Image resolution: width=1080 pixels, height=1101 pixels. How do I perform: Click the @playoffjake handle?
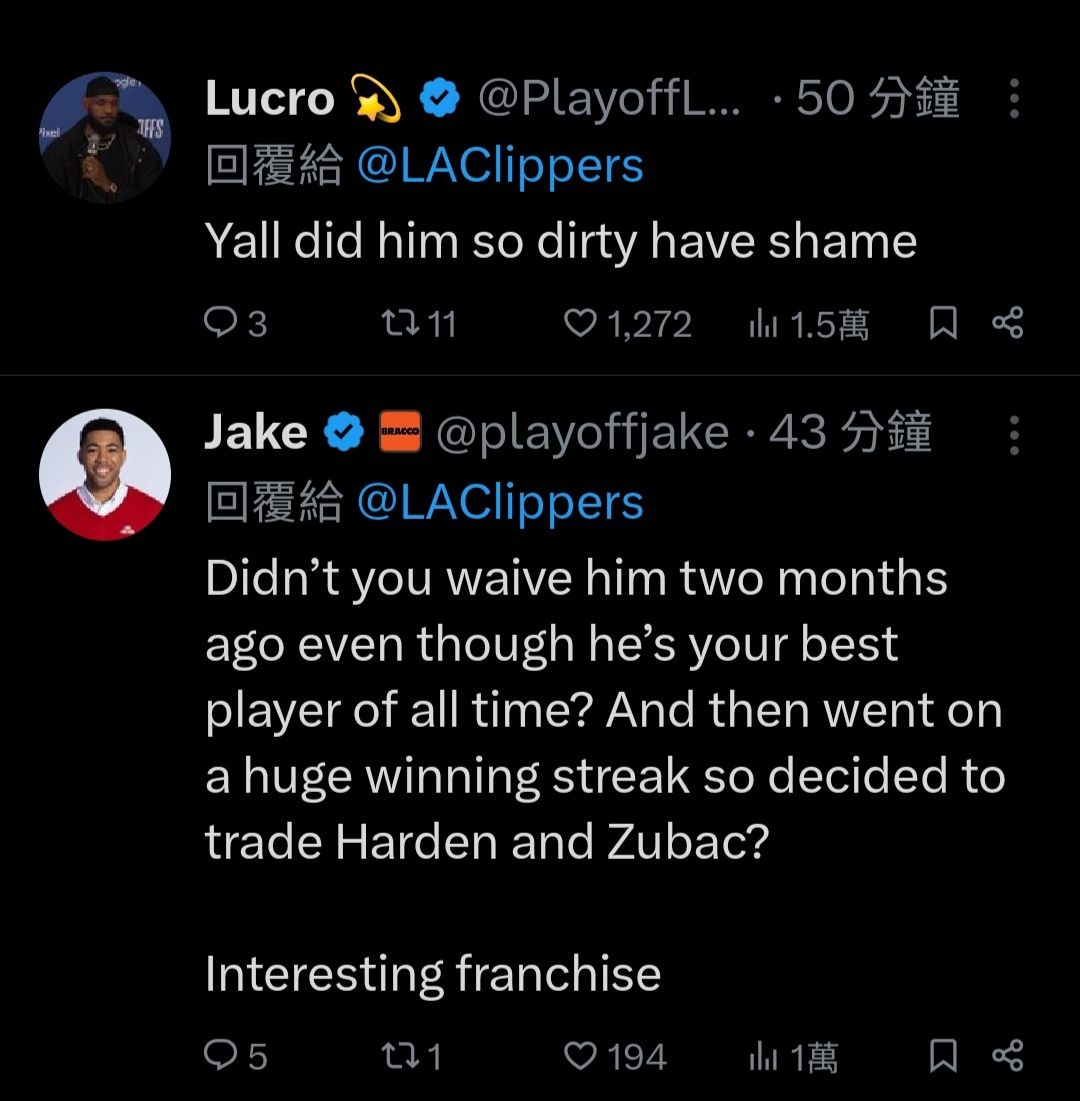point(582,433)
